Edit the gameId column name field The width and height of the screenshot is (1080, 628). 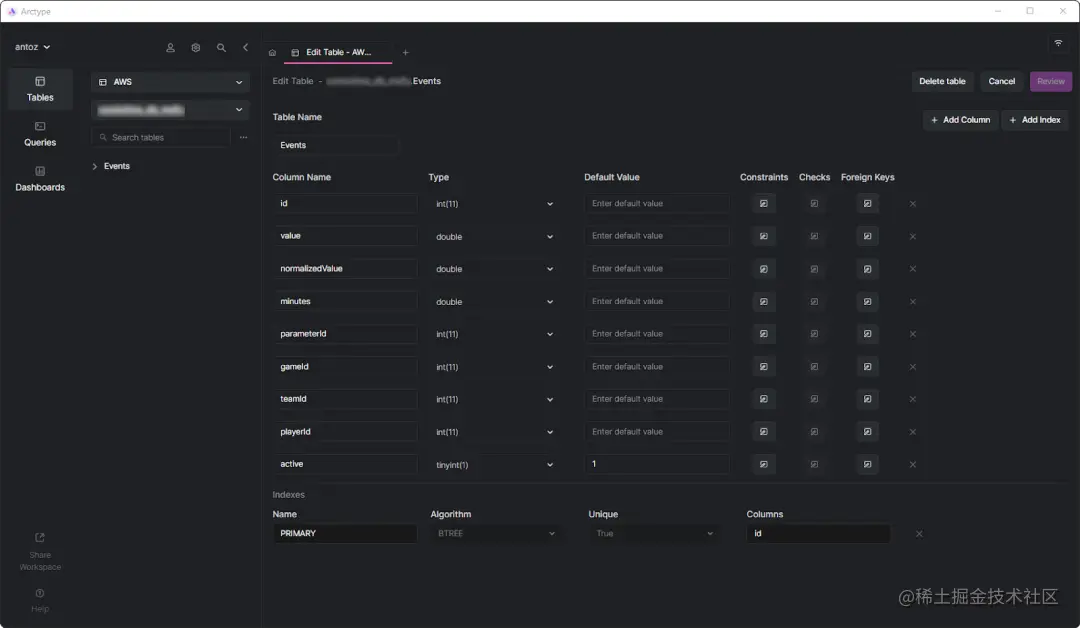click(x=344, y=367)
